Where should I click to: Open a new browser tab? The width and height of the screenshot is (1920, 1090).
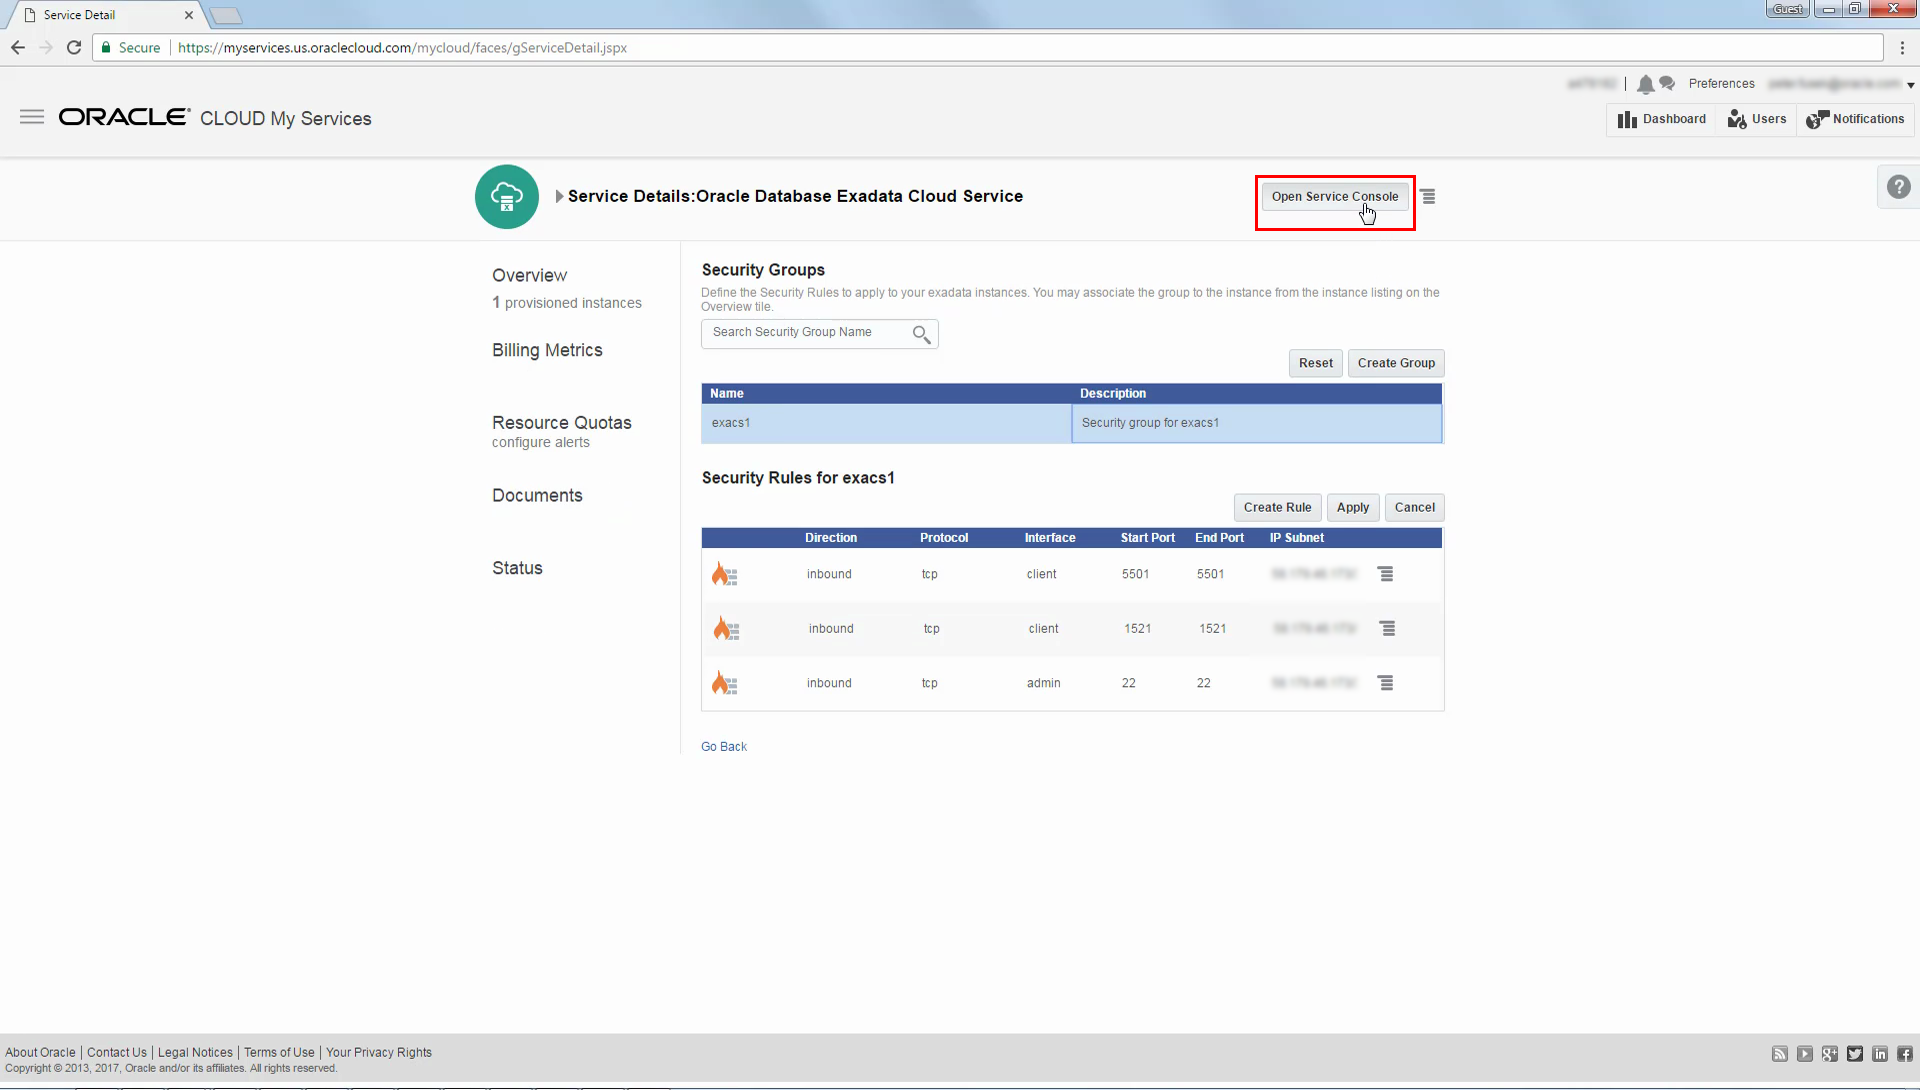coord(226,16)
